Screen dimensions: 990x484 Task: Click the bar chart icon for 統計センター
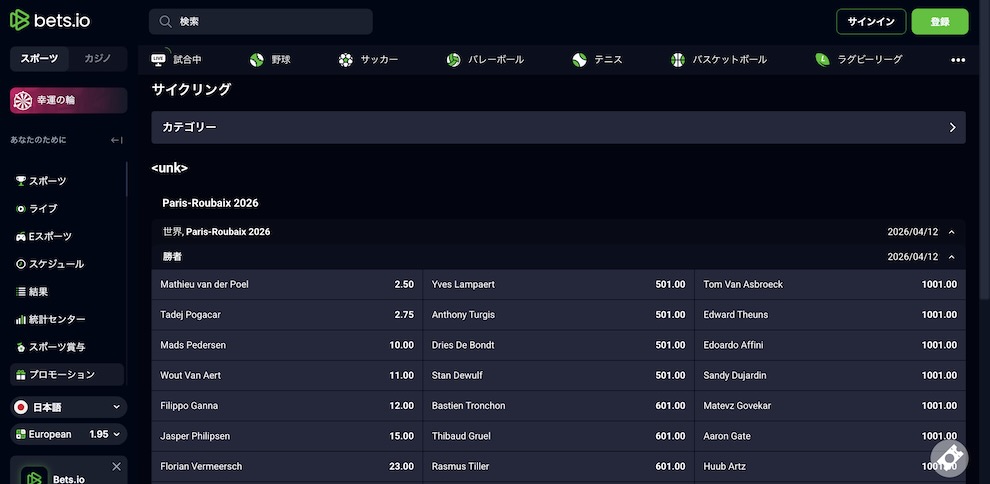click(21, 320)
